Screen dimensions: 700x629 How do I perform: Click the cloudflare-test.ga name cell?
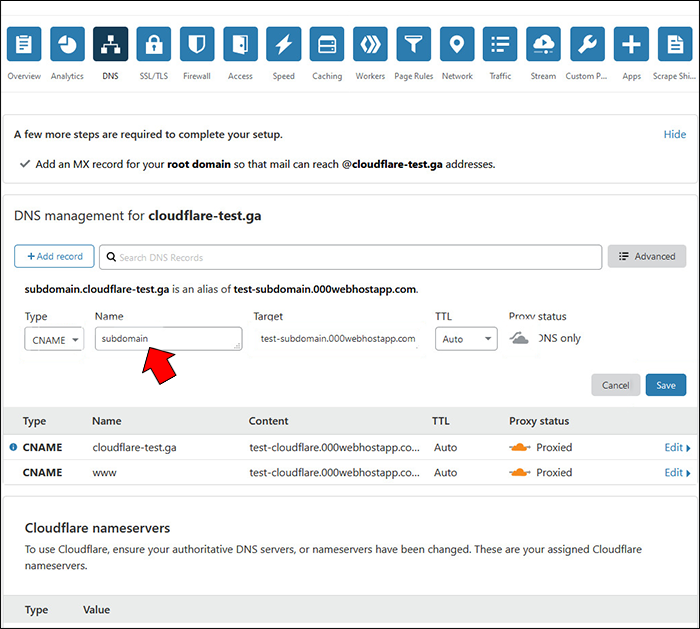pyautogui.click(x=134, y=447)
